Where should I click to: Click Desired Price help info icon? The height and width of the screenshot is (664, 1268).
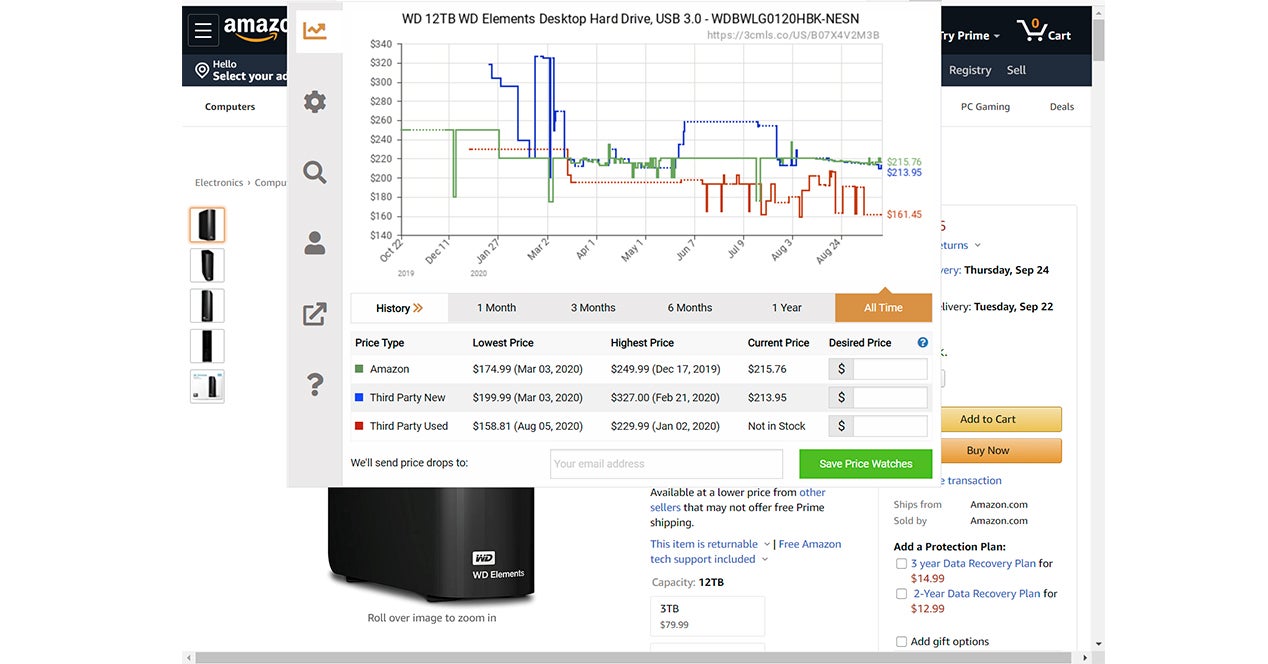click(922, 343)
